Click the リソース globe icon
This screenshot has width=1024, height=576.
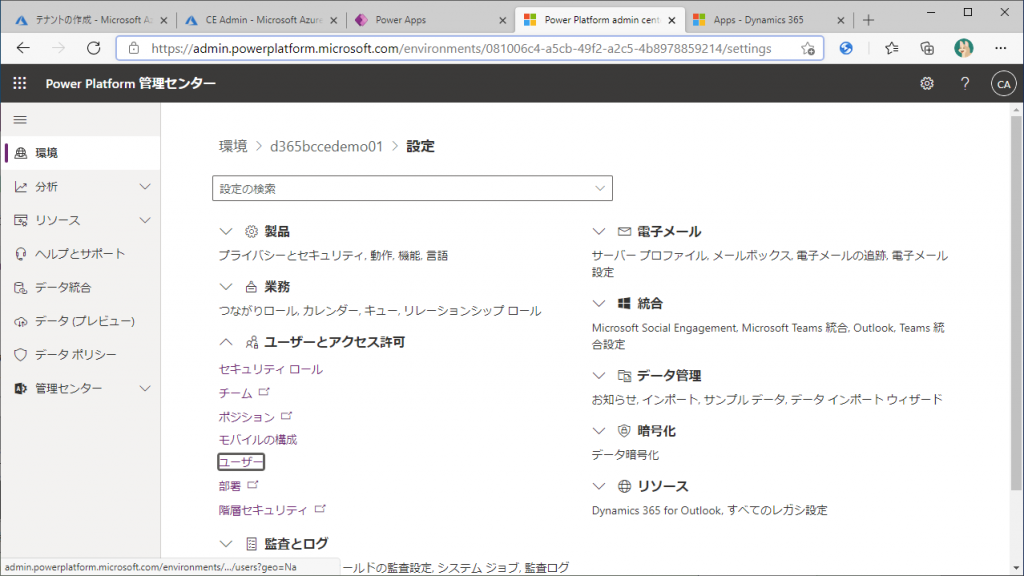pyautogui.click(x=624, y=486)
